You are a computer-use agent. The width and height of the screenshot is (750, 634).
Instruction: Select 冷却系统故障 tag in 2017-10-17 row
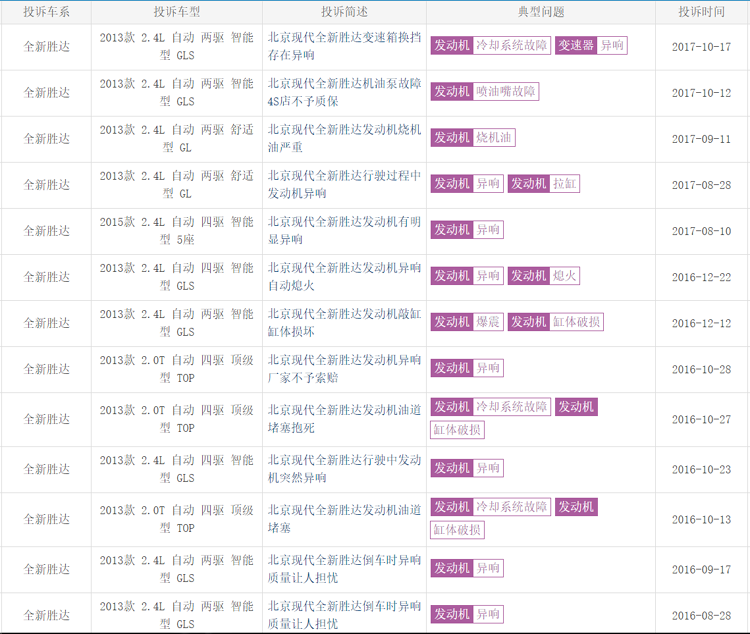click(x=491, y=45)
